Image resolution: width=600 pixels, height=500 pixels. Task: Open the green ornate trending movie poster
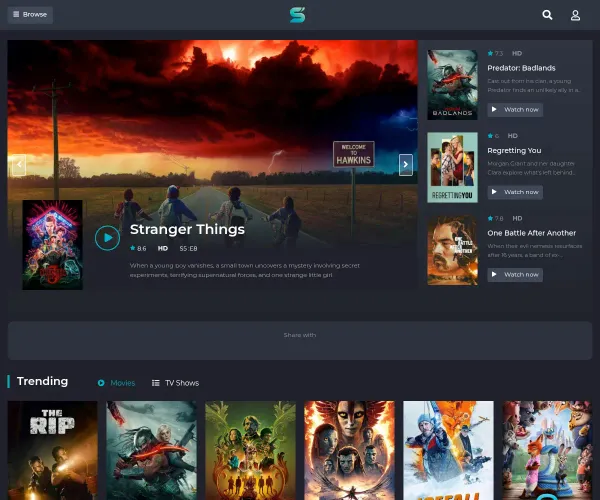click(x=250, y=450)
